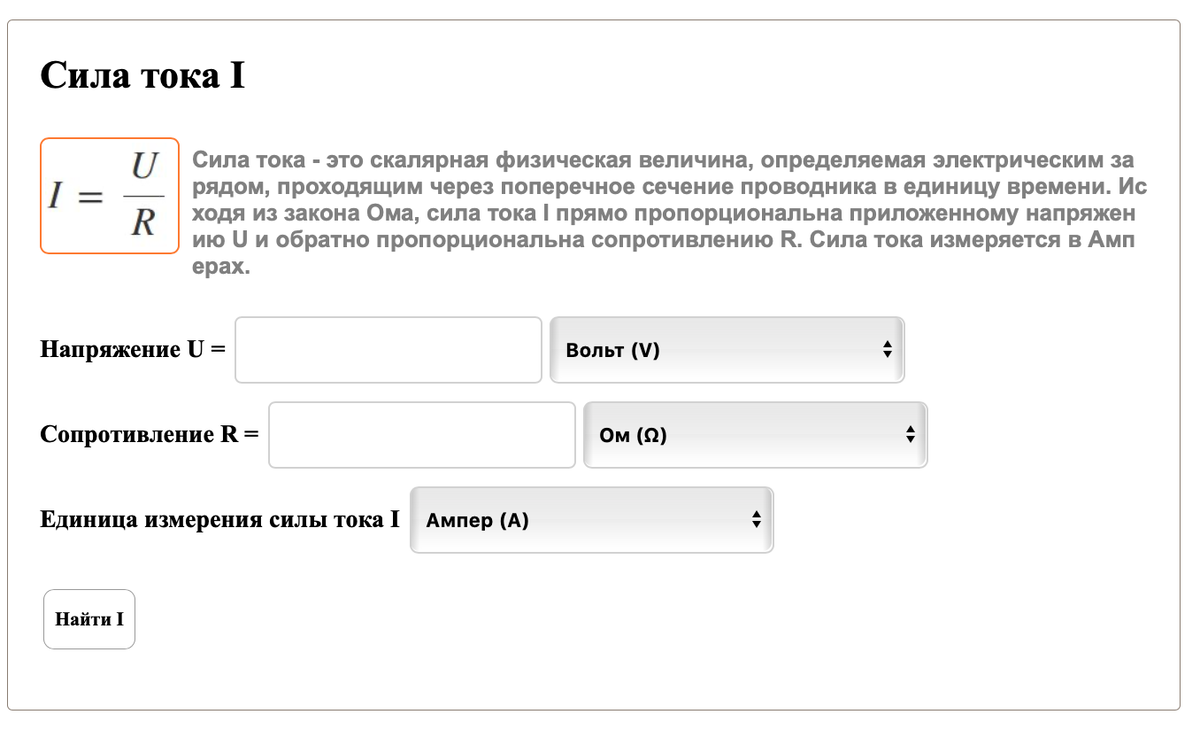Click the Напряжение U input field

(x=388, y=349)
